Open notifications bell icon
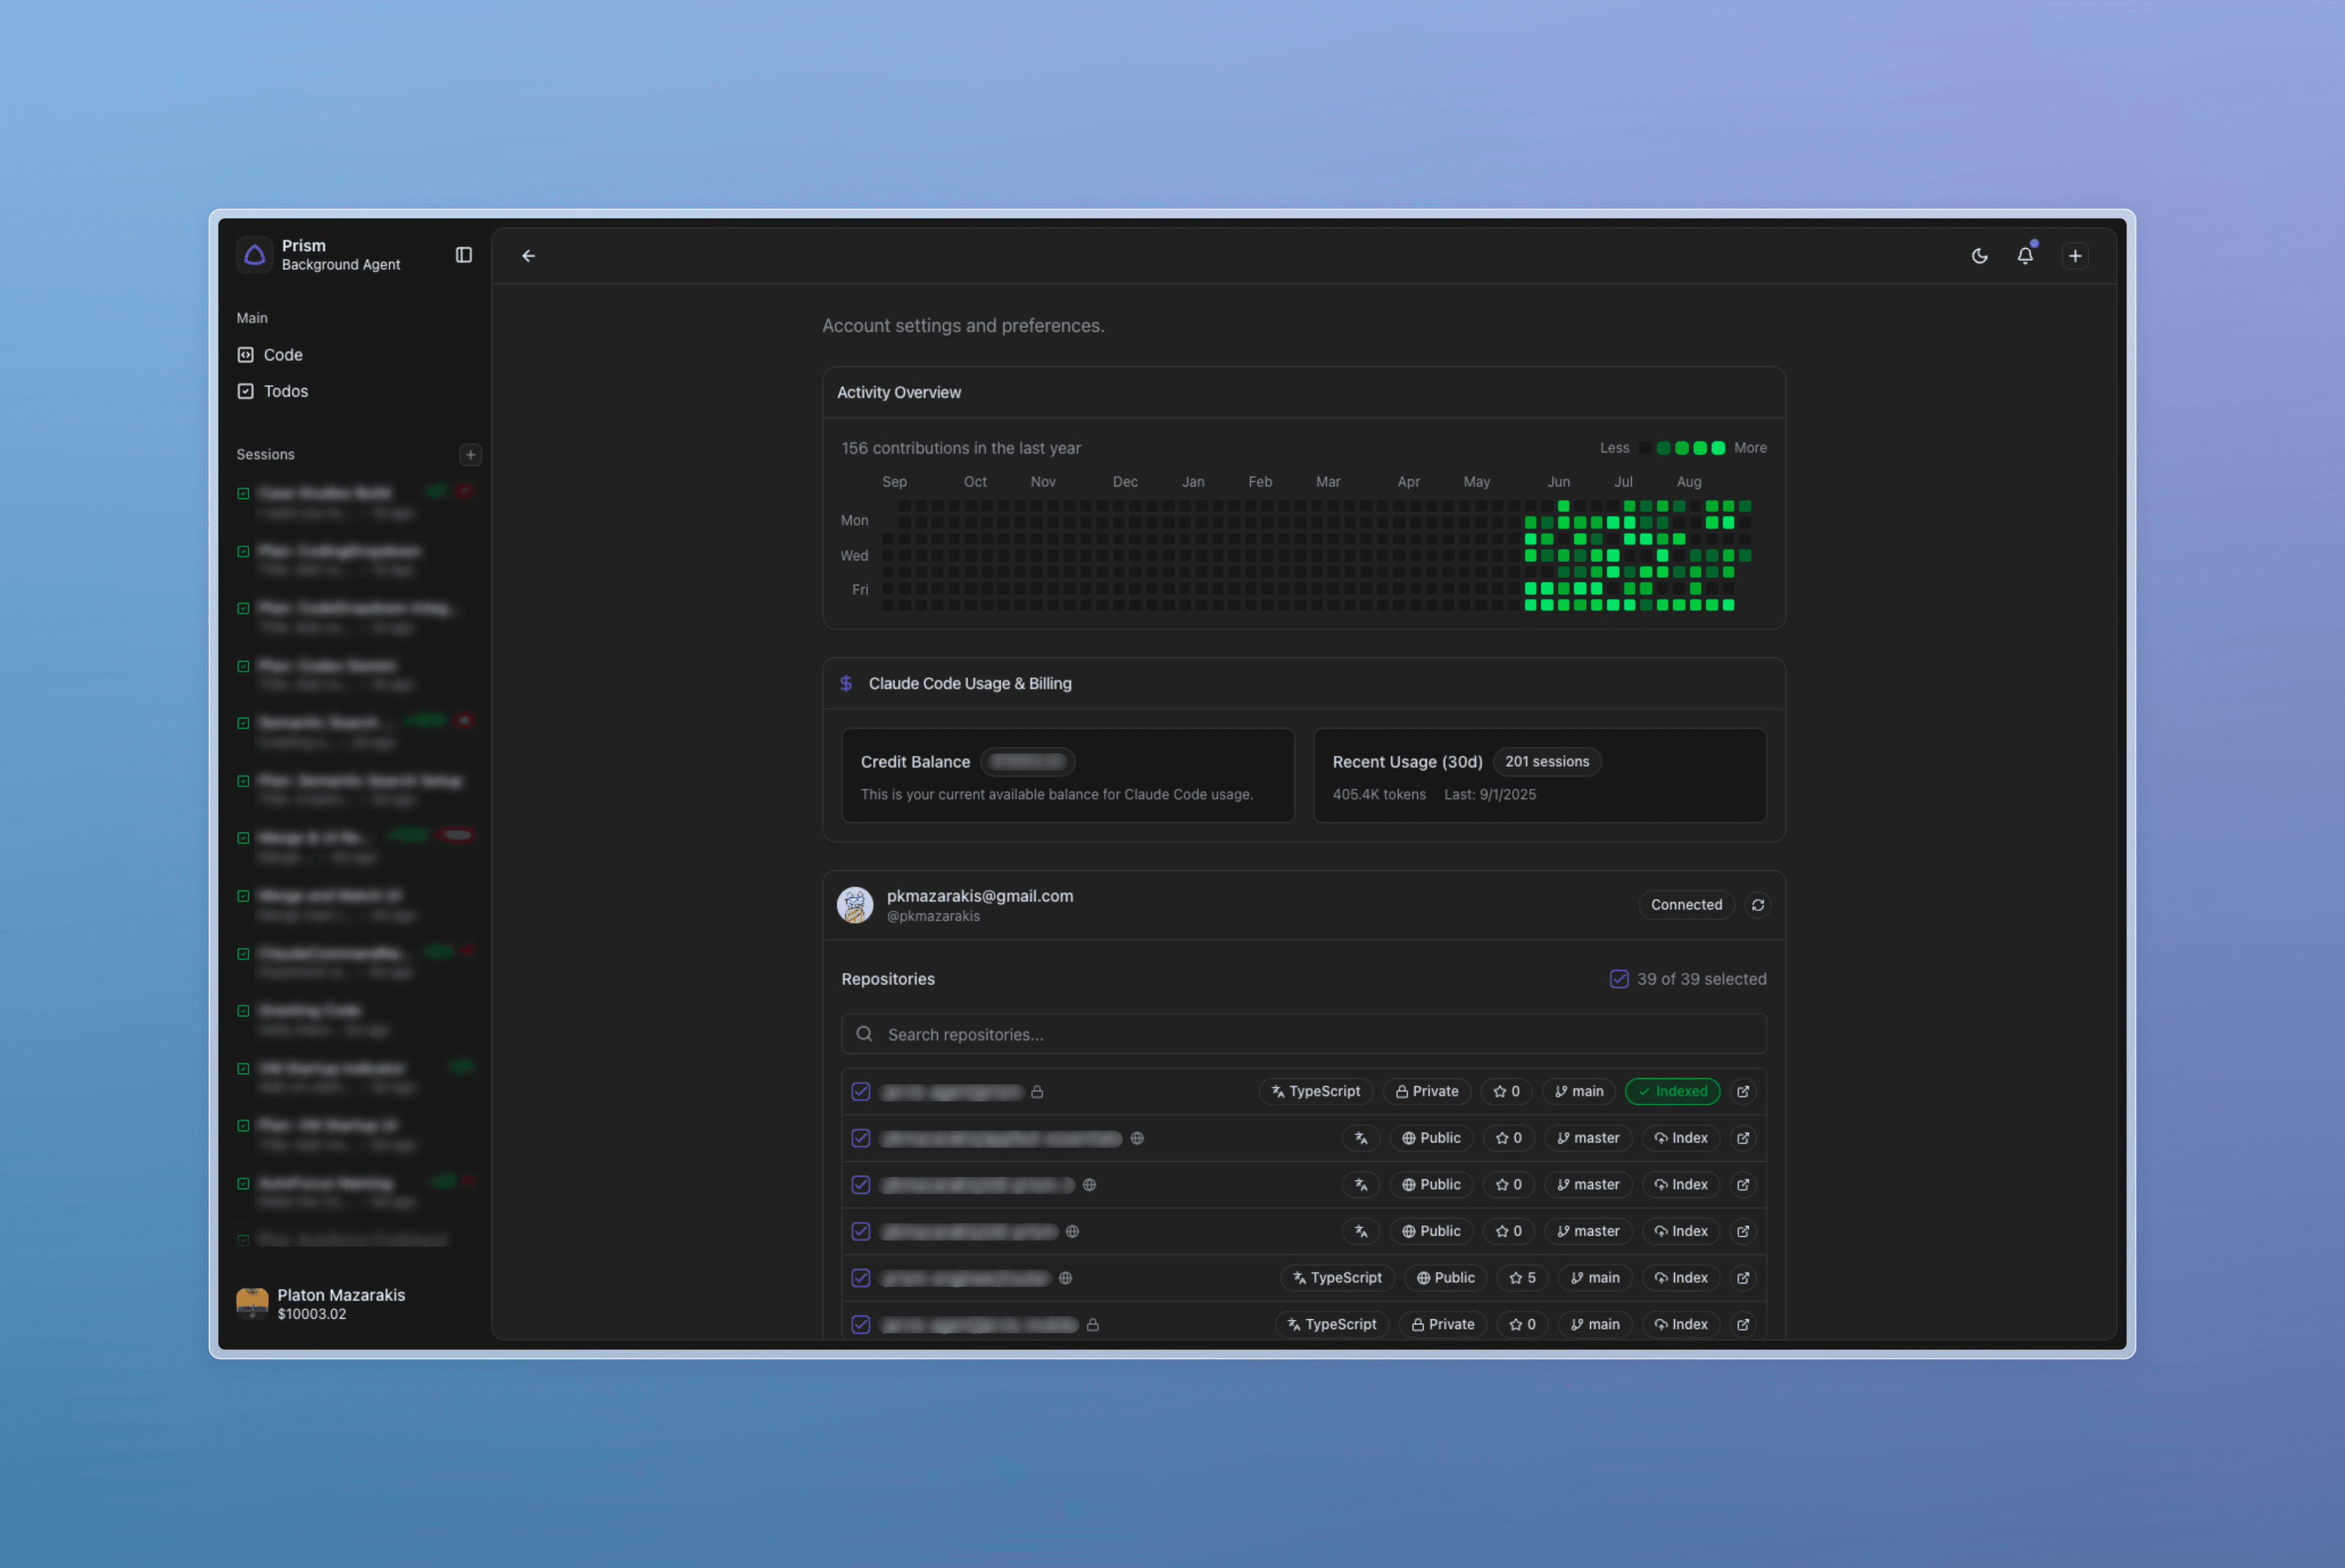The image size is (2345, 1568). [2025, 256]
